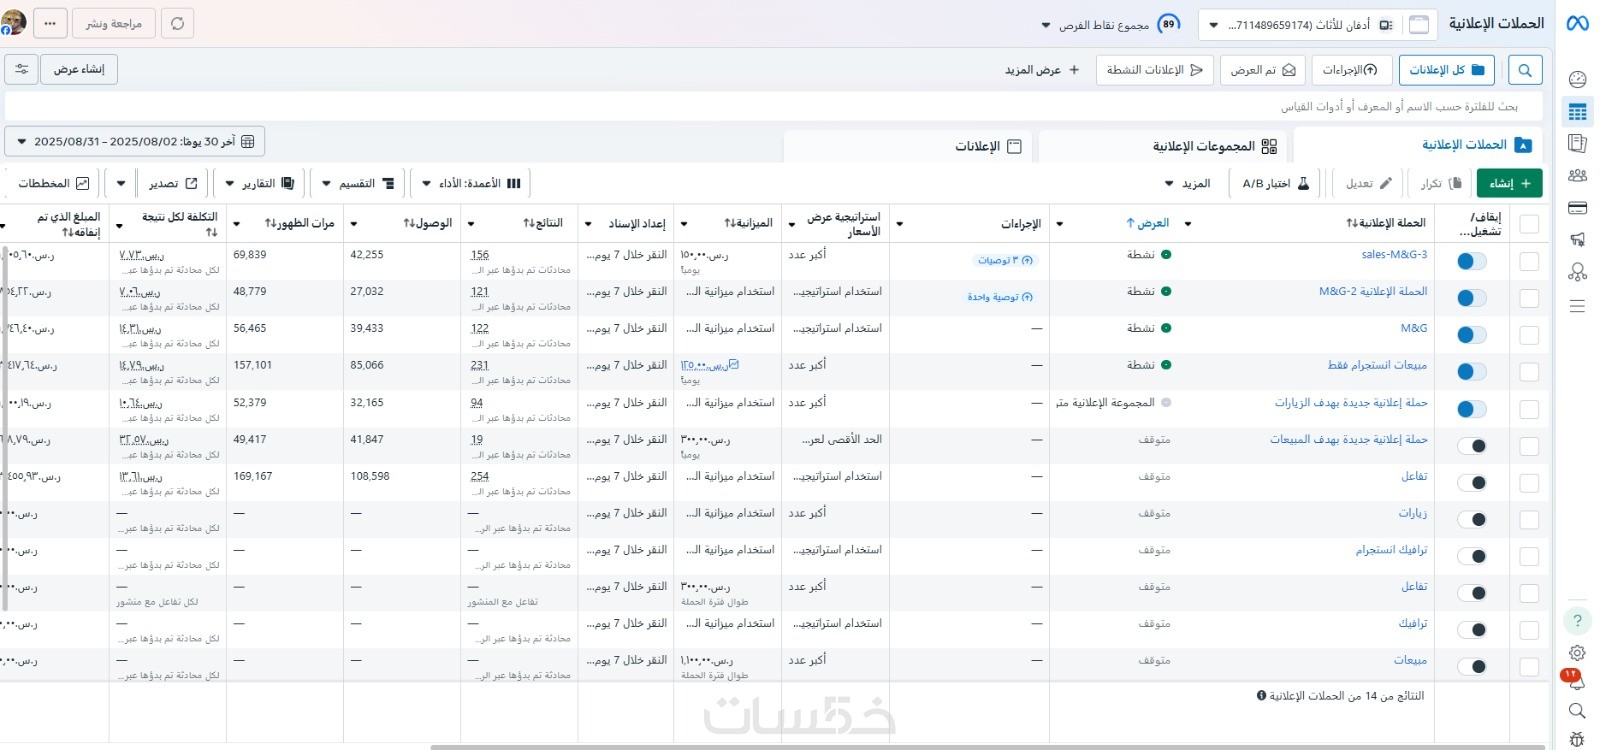Open the المزيد (more) toolbar dropdown
The image size is (1600, 750).
point(1188,183)
